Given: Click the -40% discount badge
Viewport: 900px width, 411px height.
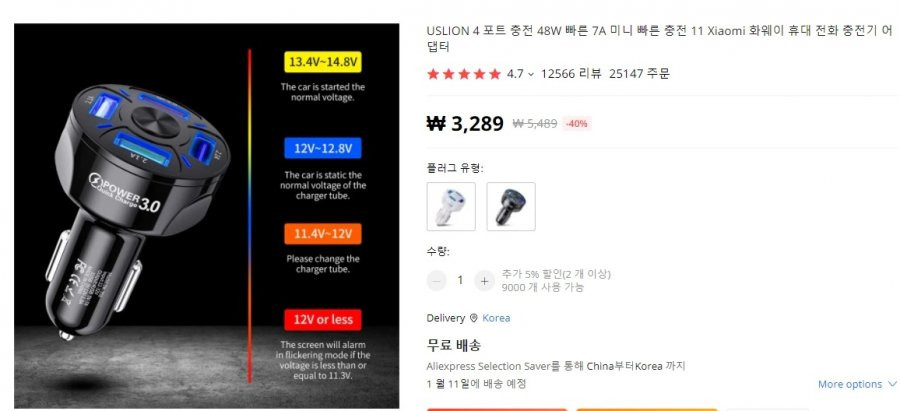Looking at the screenshot, I should 576,123.
